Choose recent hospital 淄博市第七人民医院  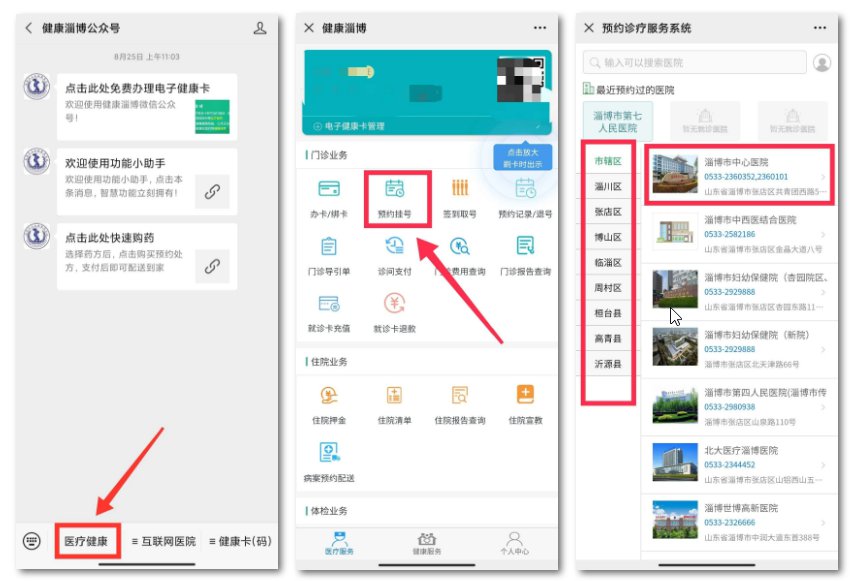click(618, 122)
